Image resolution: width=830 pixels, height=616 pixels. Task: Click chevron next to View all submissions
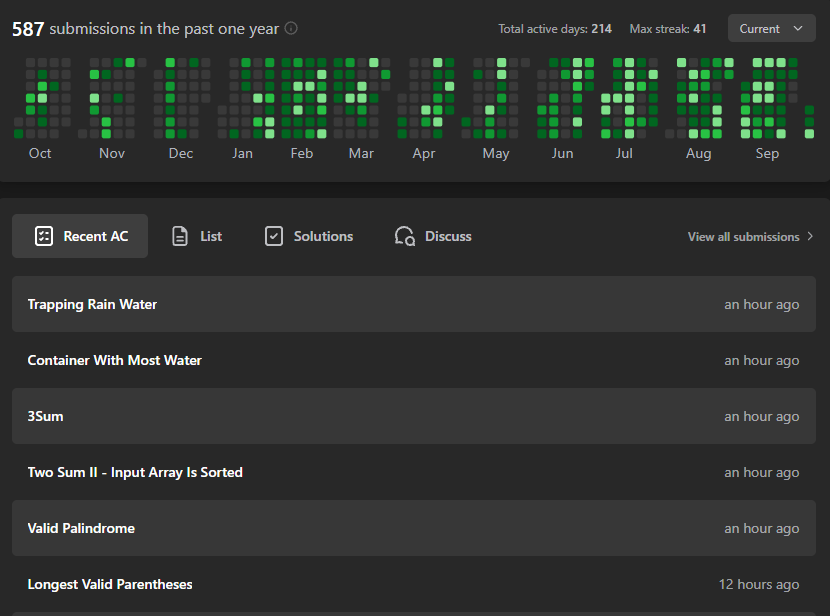[810, 236]
